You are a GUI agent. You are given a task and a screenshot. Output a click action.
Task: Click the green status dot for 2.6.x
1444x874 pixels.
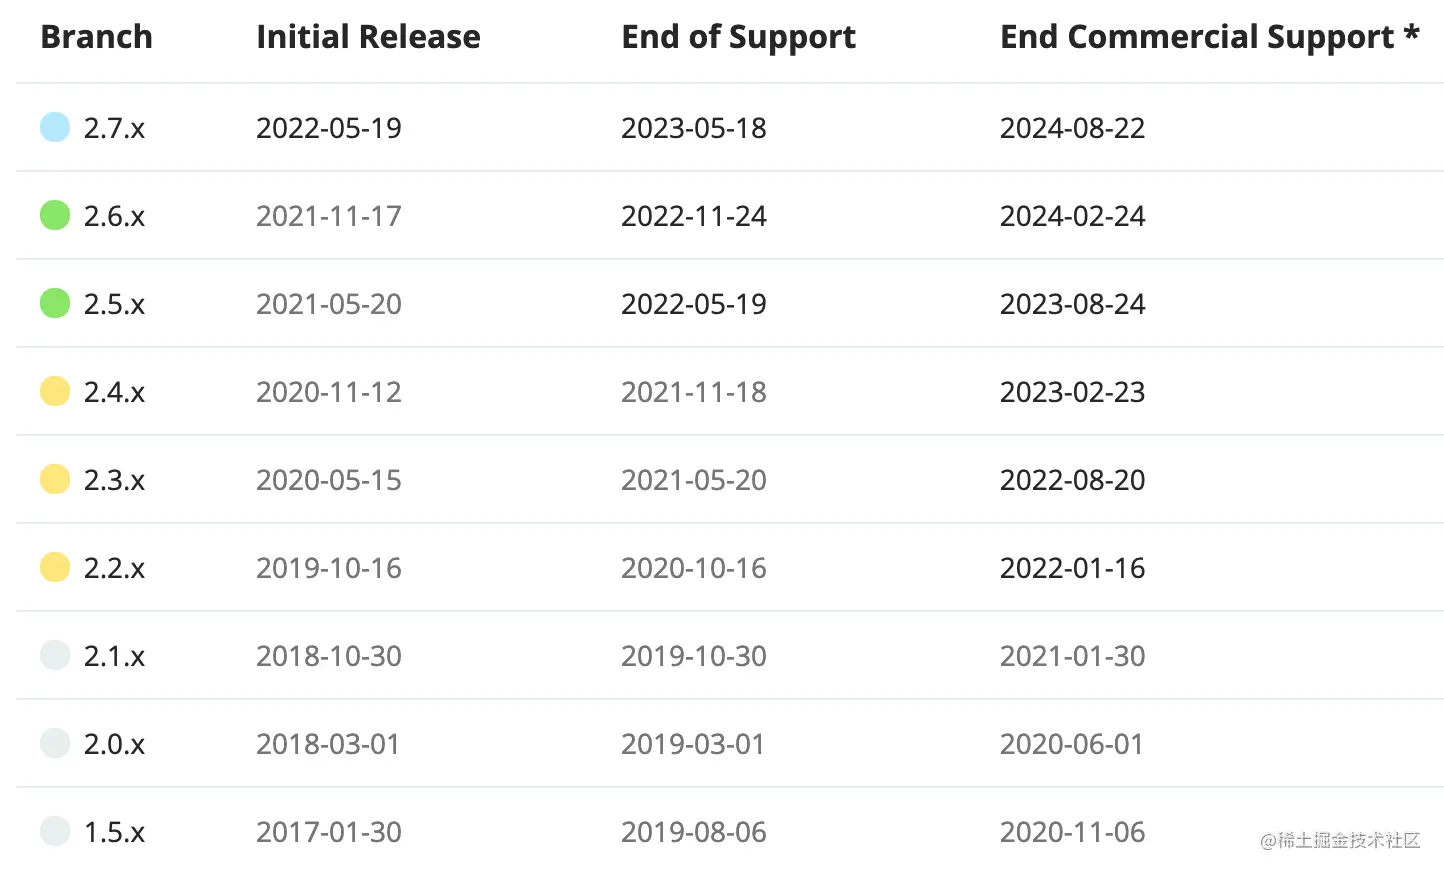tap(55, 215)
